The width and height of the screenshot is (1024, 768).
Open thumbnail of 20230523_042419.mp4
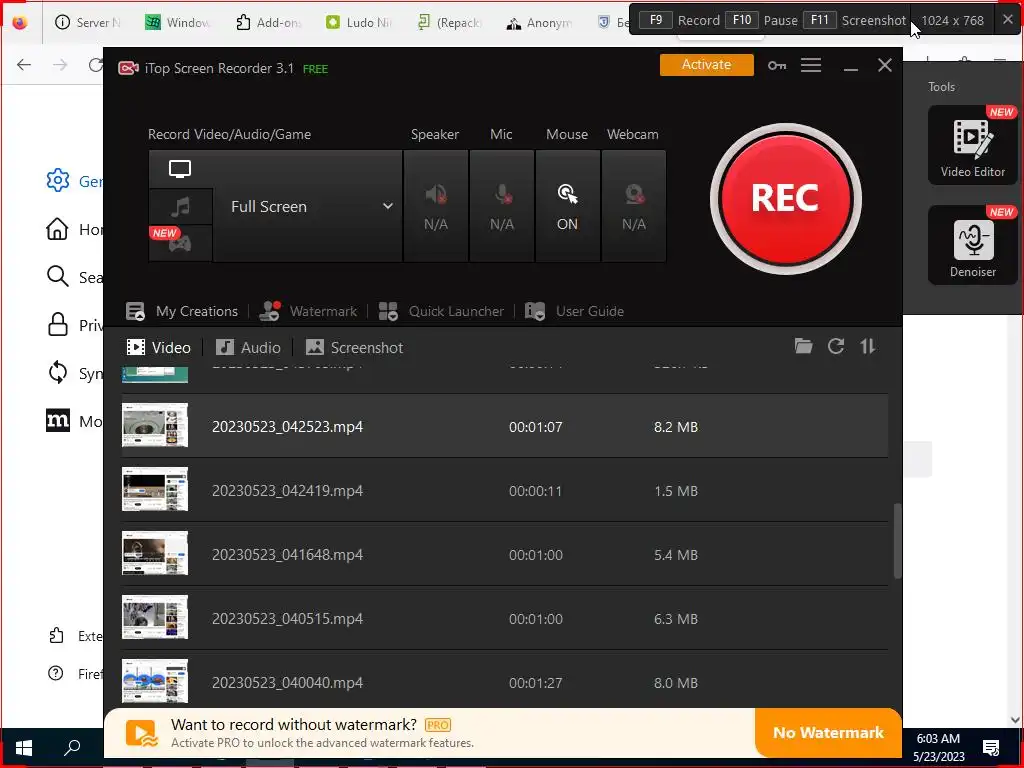tap(155, 489)
